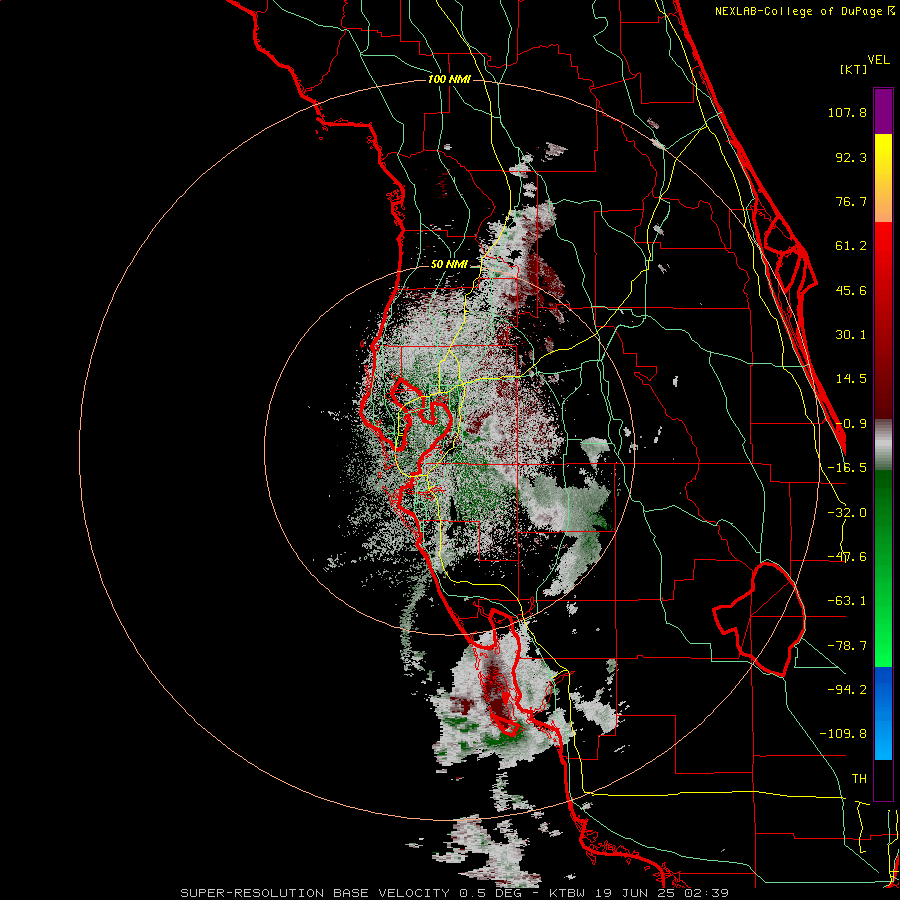Image resolution: width=900 pixels, height=900 pixels.
Task: Click the KTBW timestamp 19 JUN 25 02:39
Action: point(639,893)
